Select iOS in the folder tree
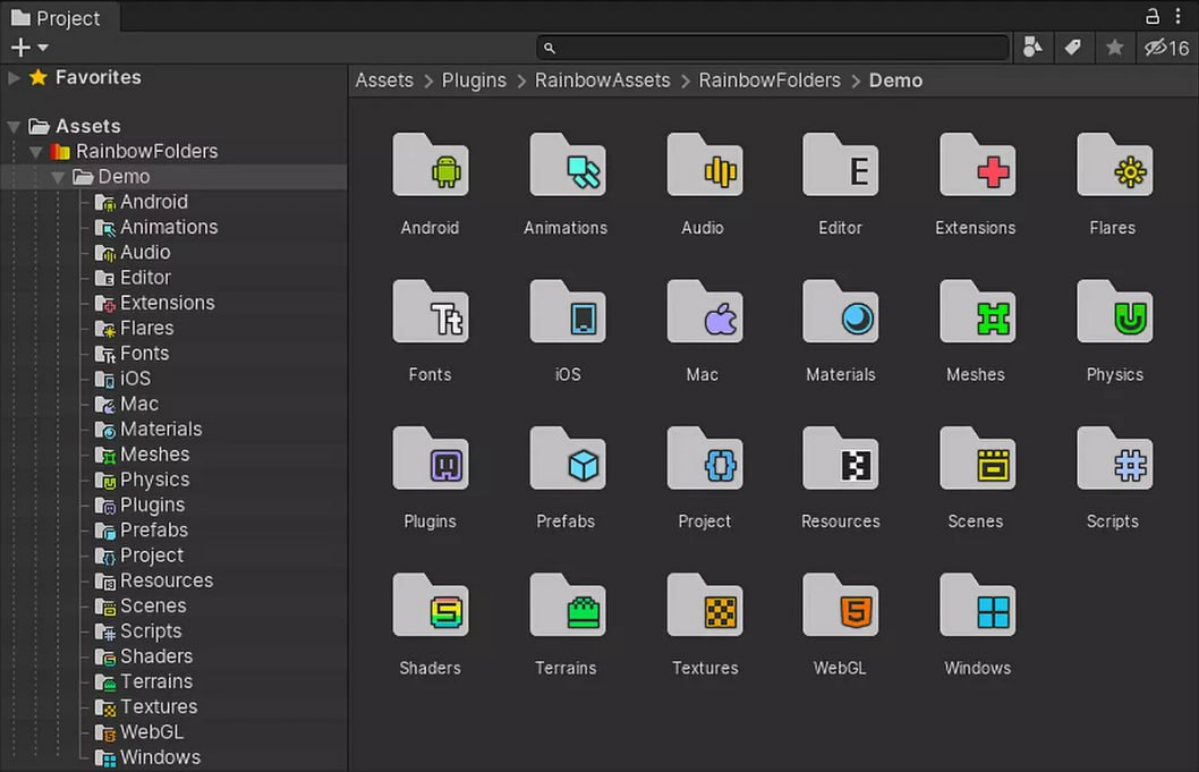The height and width of the screenshot is (772, 1199). [135, 378]
